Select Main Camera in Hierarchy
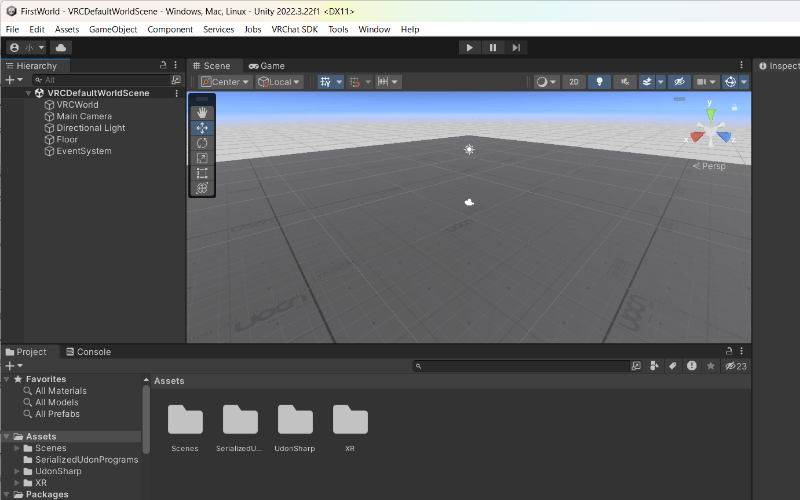800x500 pixels. (84, 116)
